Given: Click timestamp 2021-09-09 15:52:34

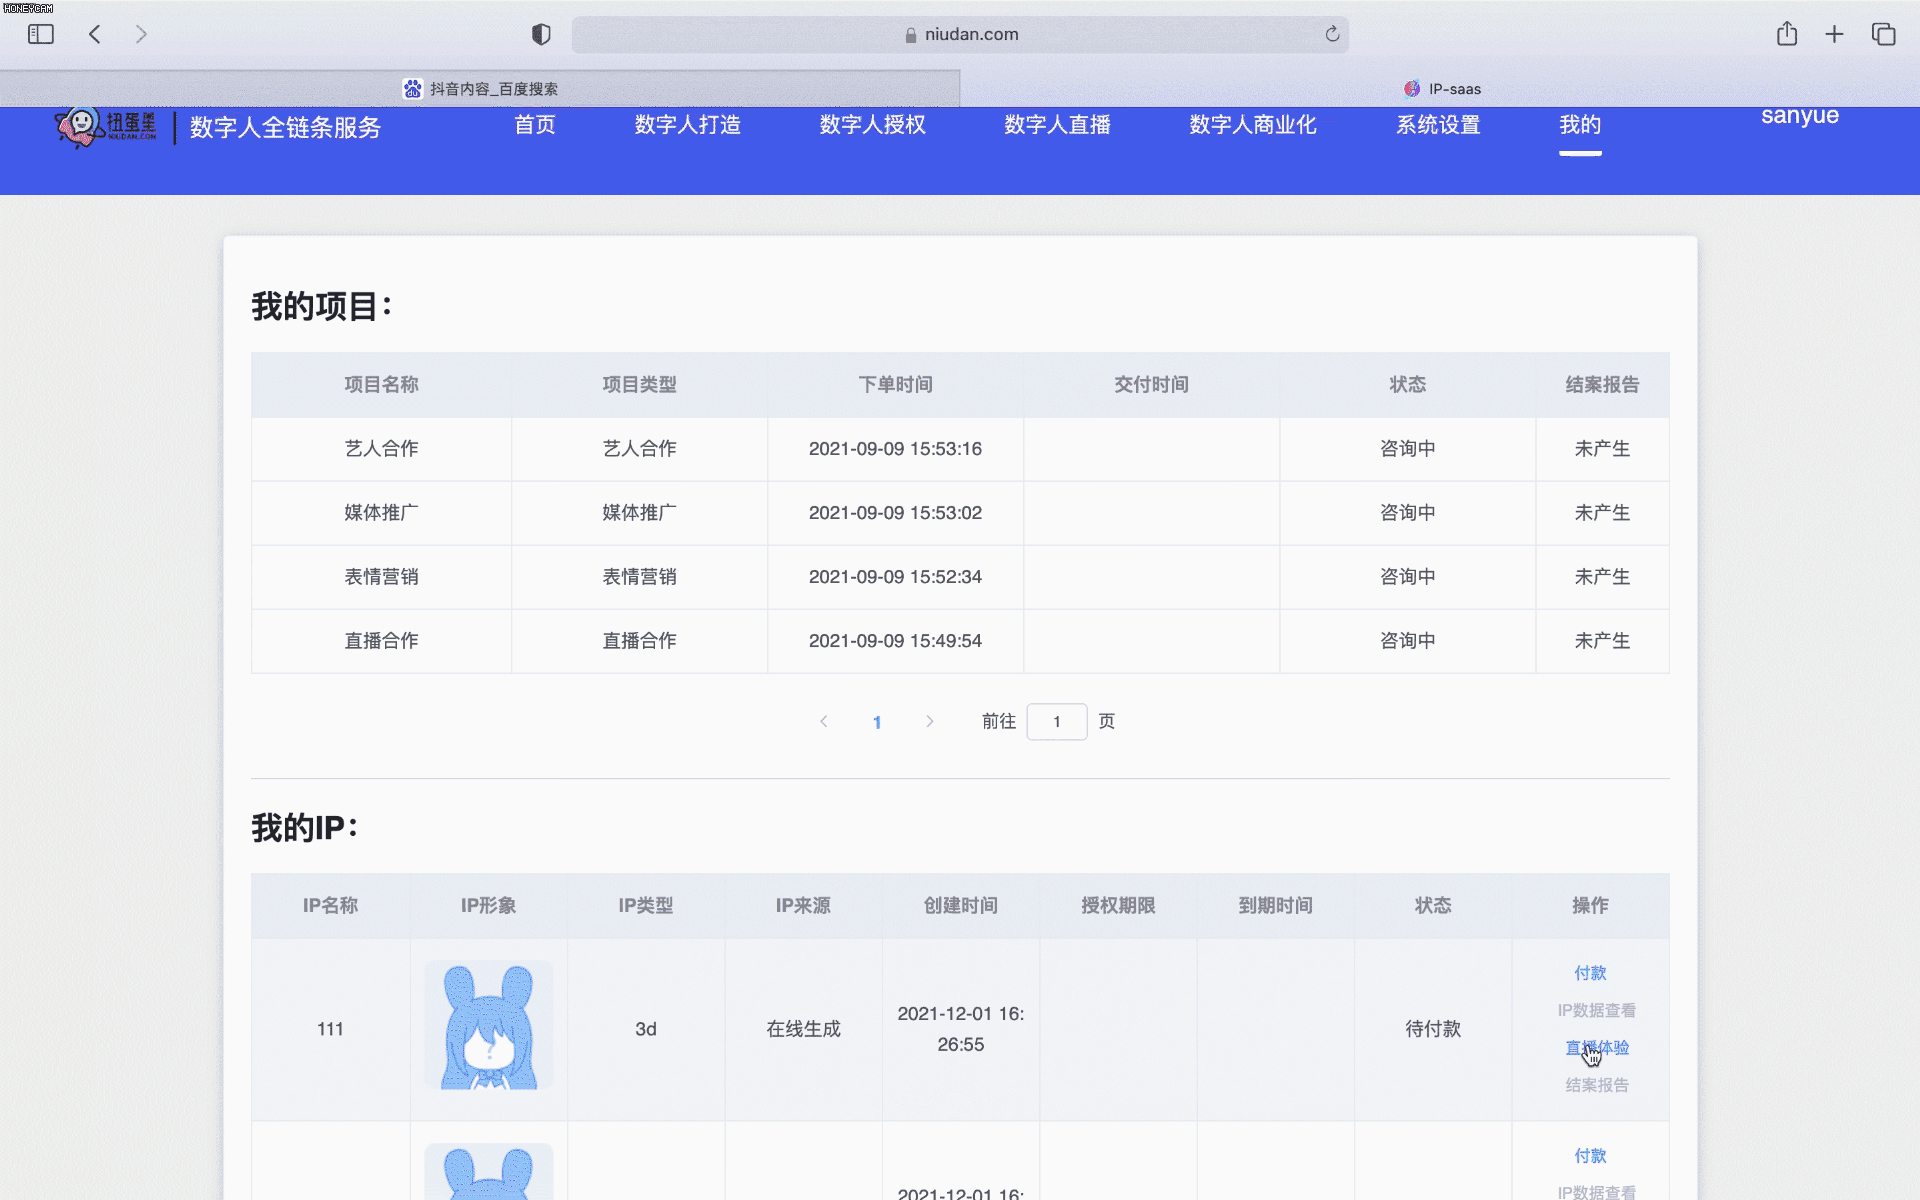Looking at the screenshot, I should (895, 577).
